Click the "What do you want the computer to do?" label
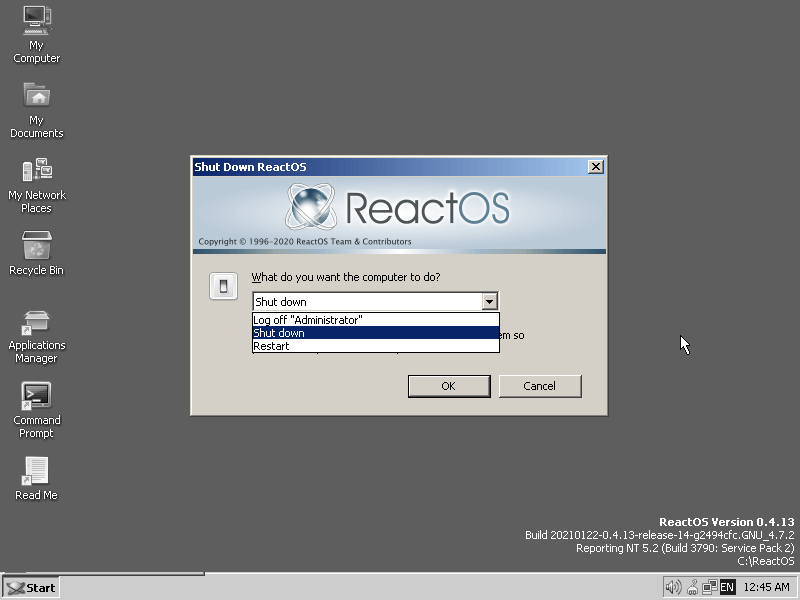 (345, 277)
